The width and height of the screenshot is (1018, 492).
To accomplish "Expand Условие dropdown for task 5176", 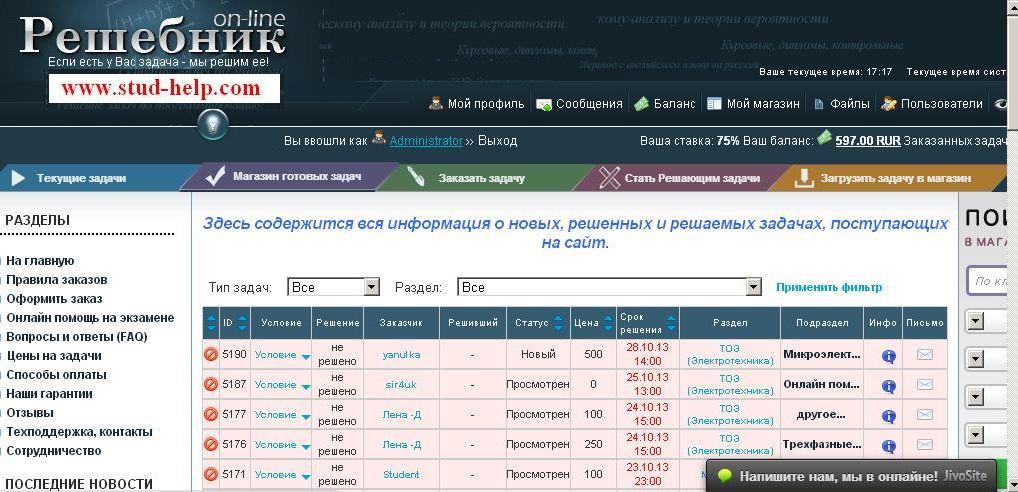I will pyautogui.click(x=306, y=447).
